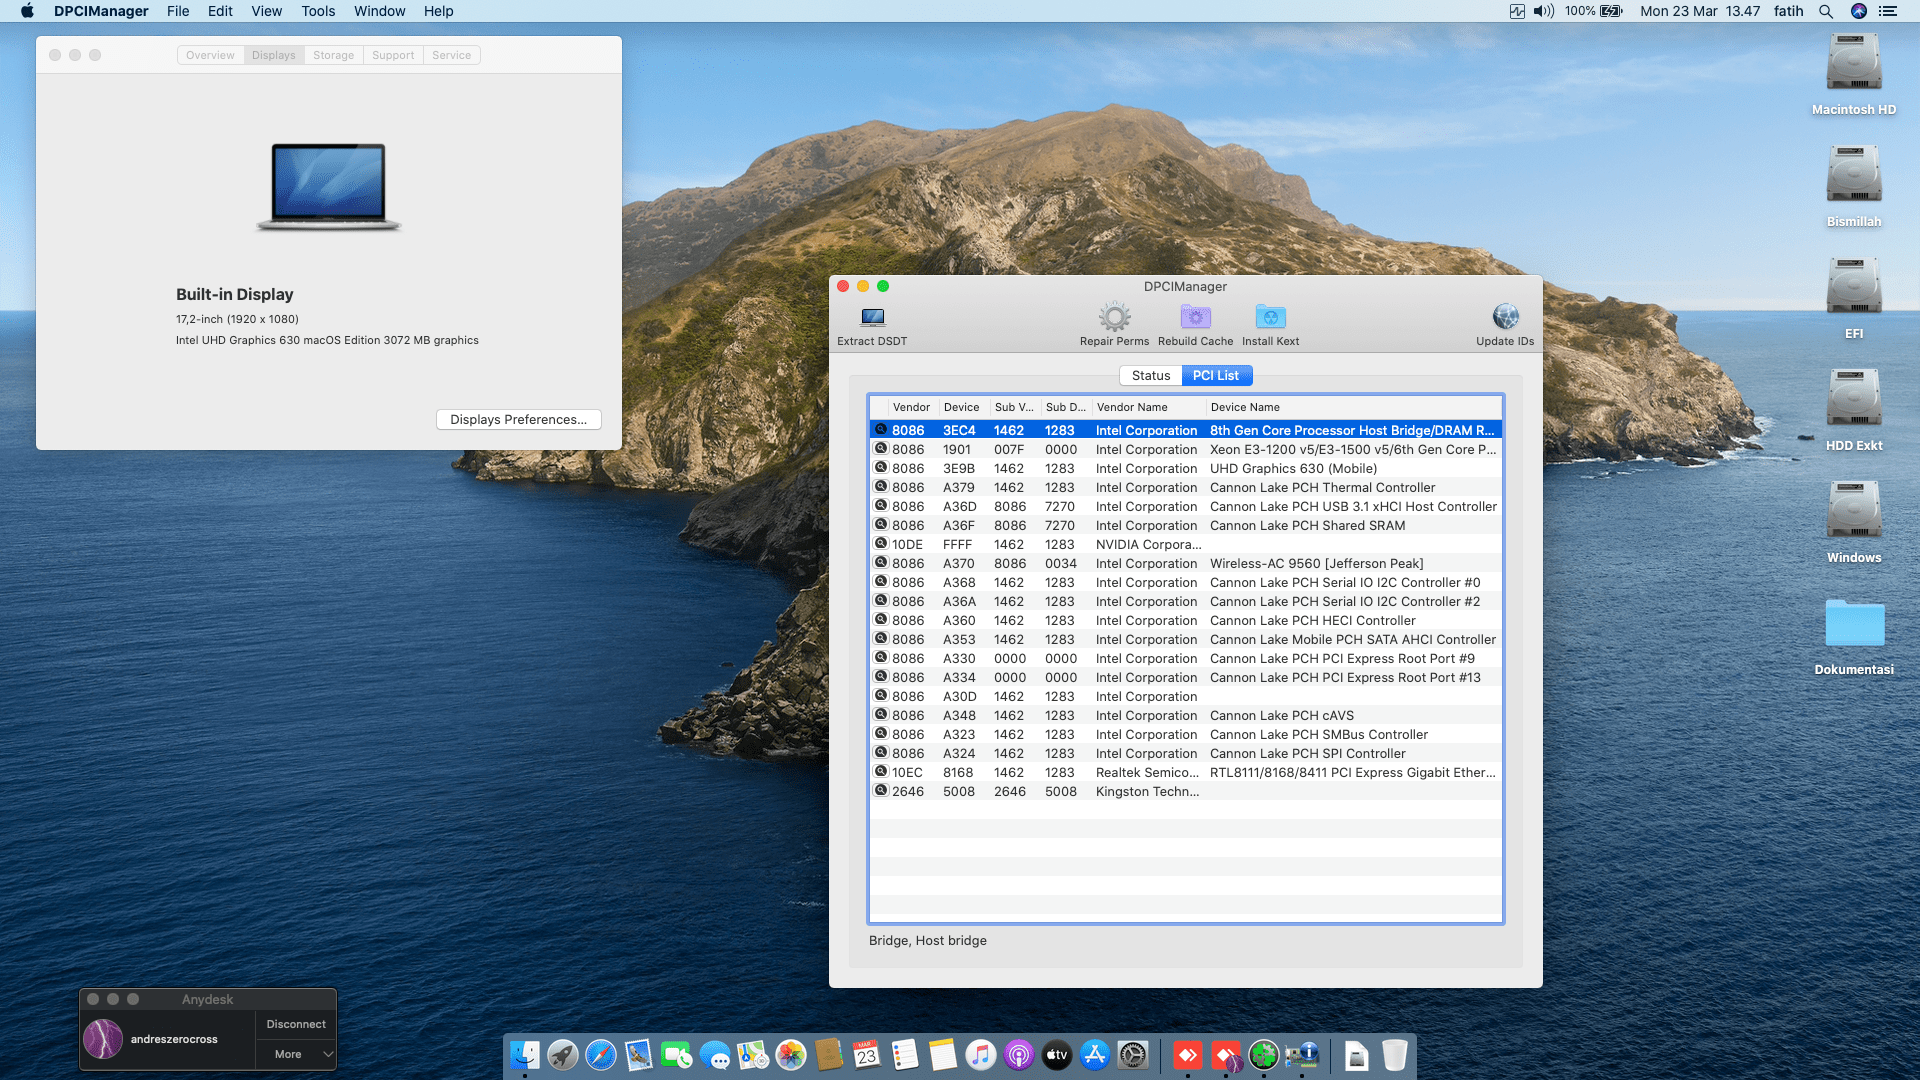Open Messages from the dock
Screen dimensions: 1920x1080
[715, 1055]
